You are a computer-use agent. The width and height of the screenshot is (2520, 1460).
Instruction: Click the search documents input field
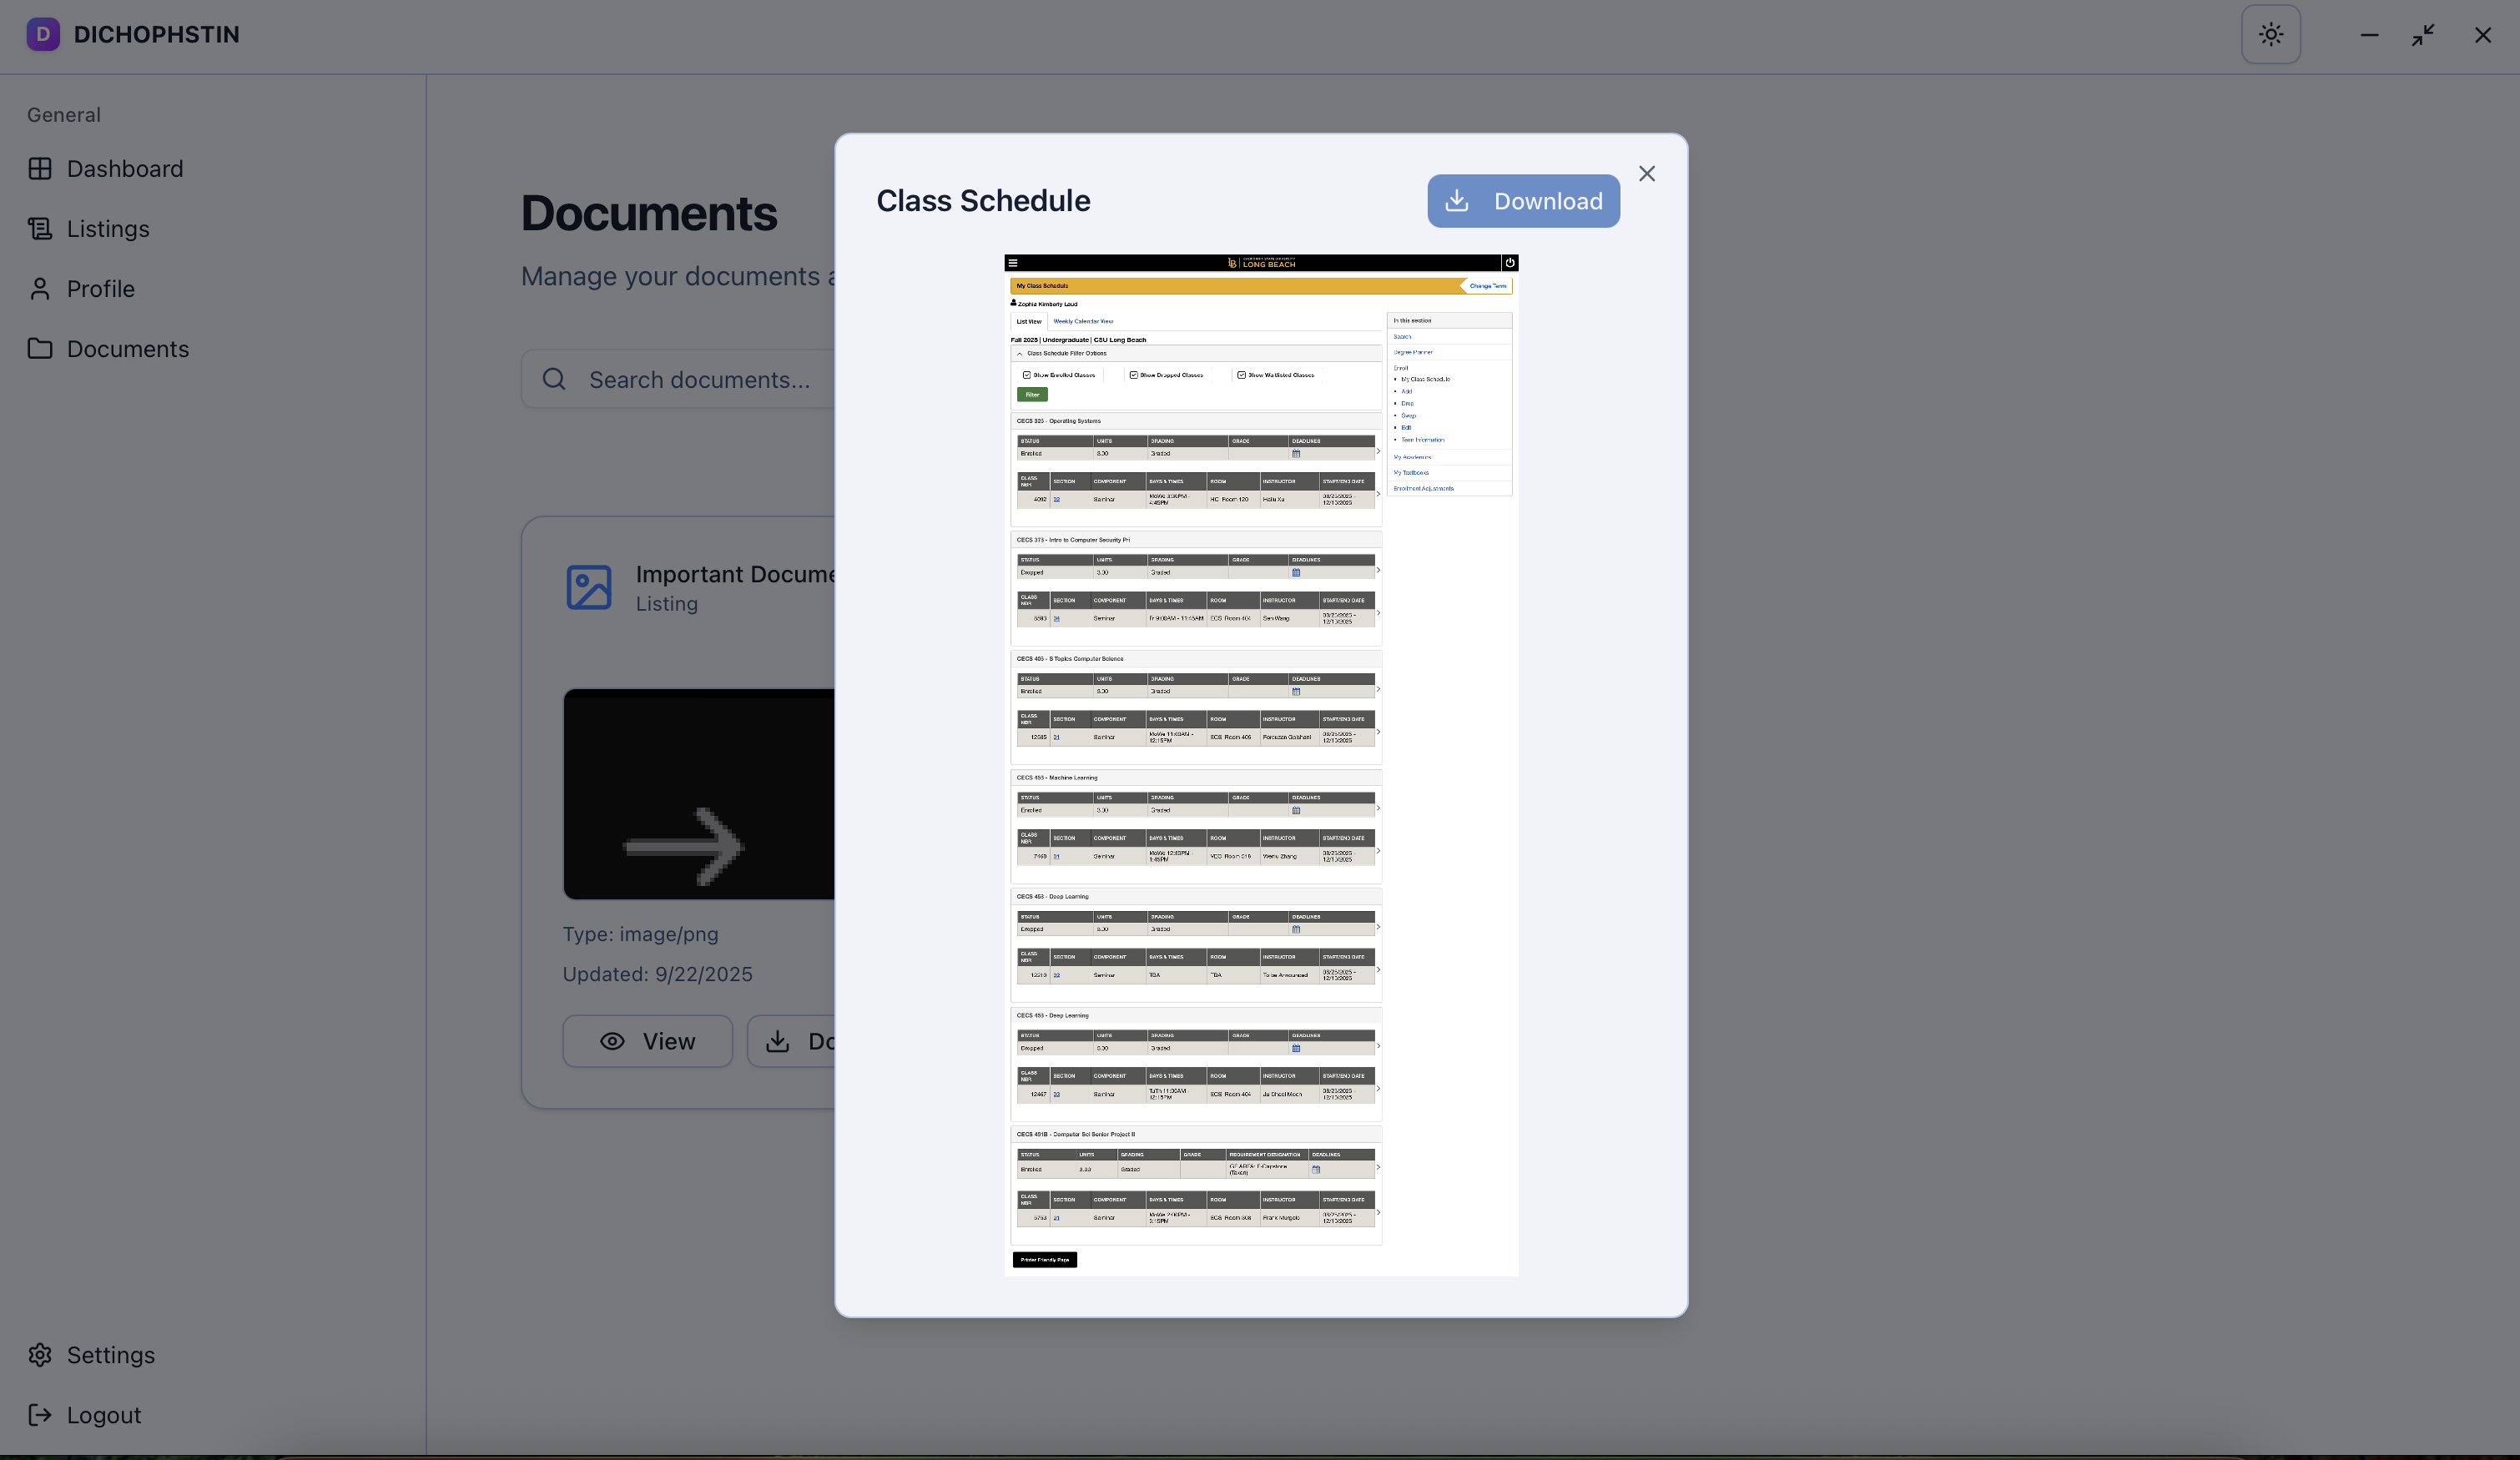click(700, 380)
